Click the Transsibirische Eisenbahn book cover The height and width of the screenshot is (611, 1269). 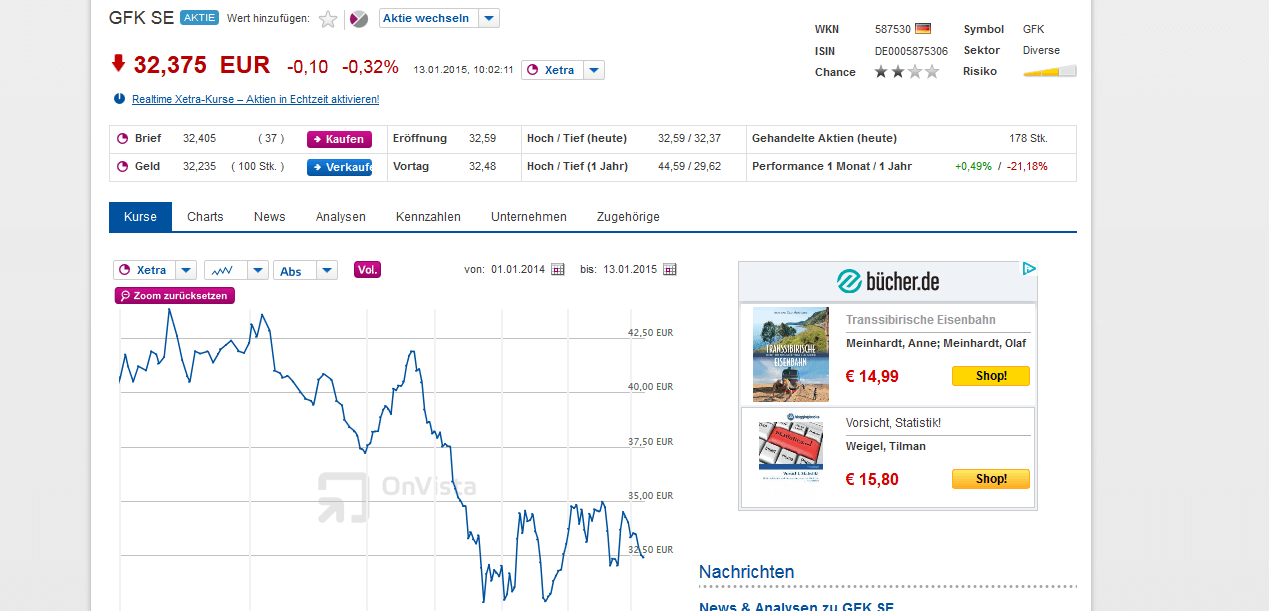(x=791, y=354)
